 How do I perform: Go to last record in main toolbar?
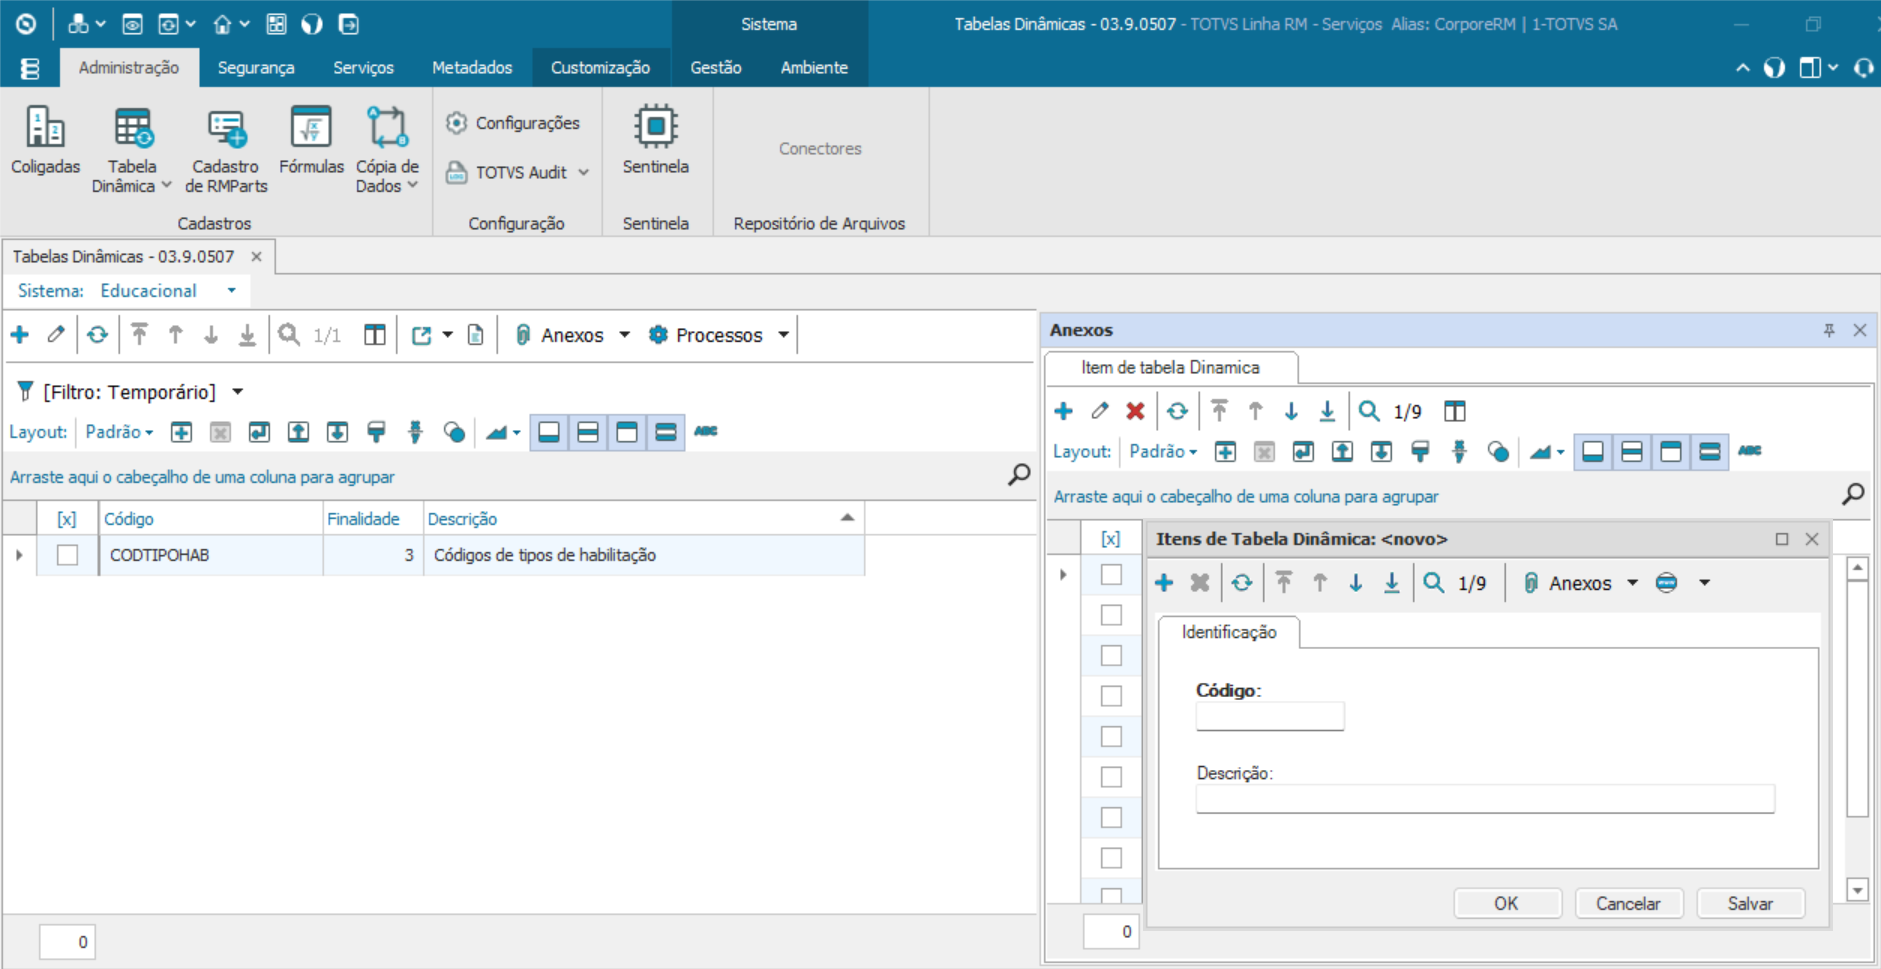247,335
